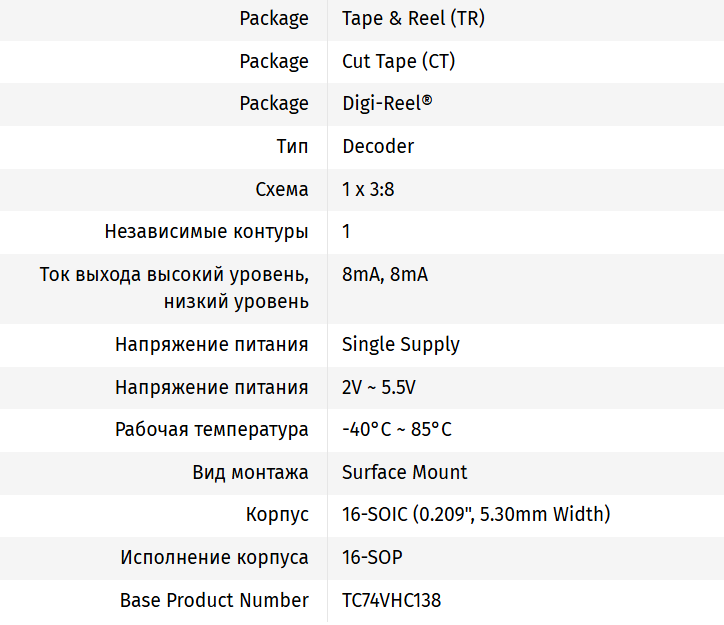This screenshot has height=625, width=724.
Task: Click the "Decoder" type value
Action: [377, 146]
